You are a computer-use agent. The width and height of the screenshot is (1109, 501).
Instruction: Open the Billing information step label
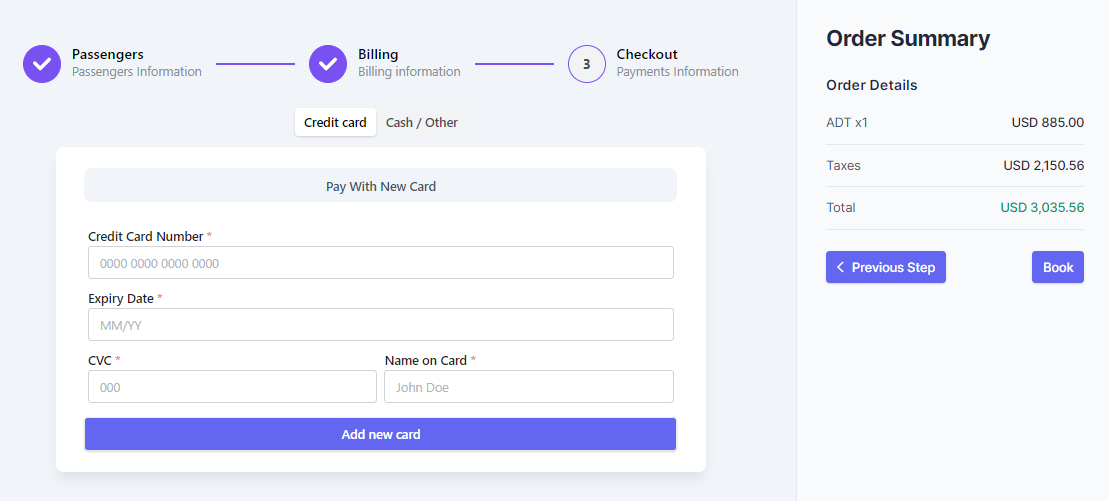[409, 72]
